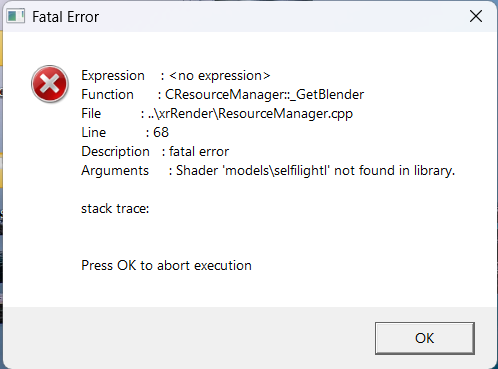Click the fatal error description value
This screenshot has height=369, width=498.
pos(199,152)
